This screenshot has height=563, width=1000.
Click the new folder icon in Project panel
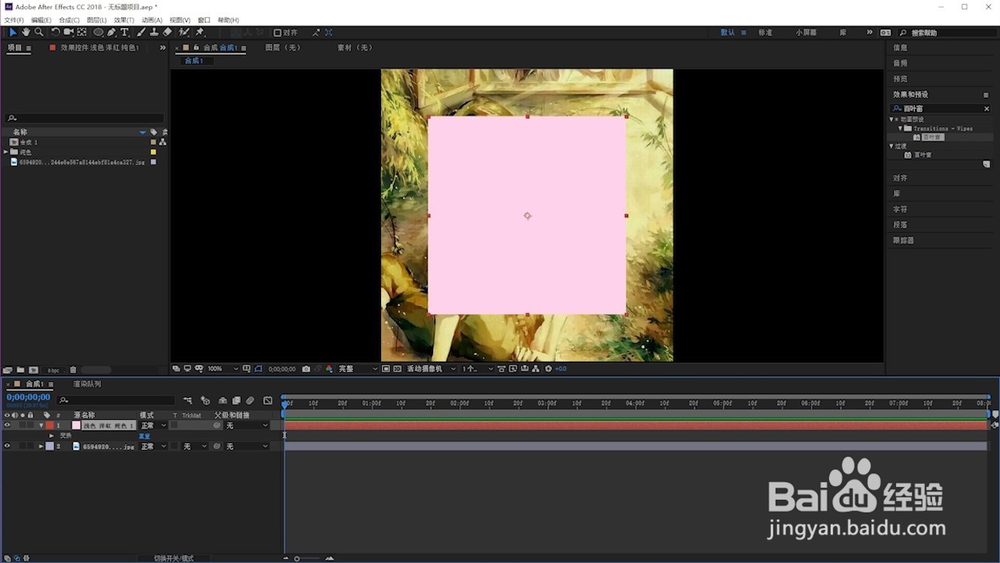(x=20, y=370)
